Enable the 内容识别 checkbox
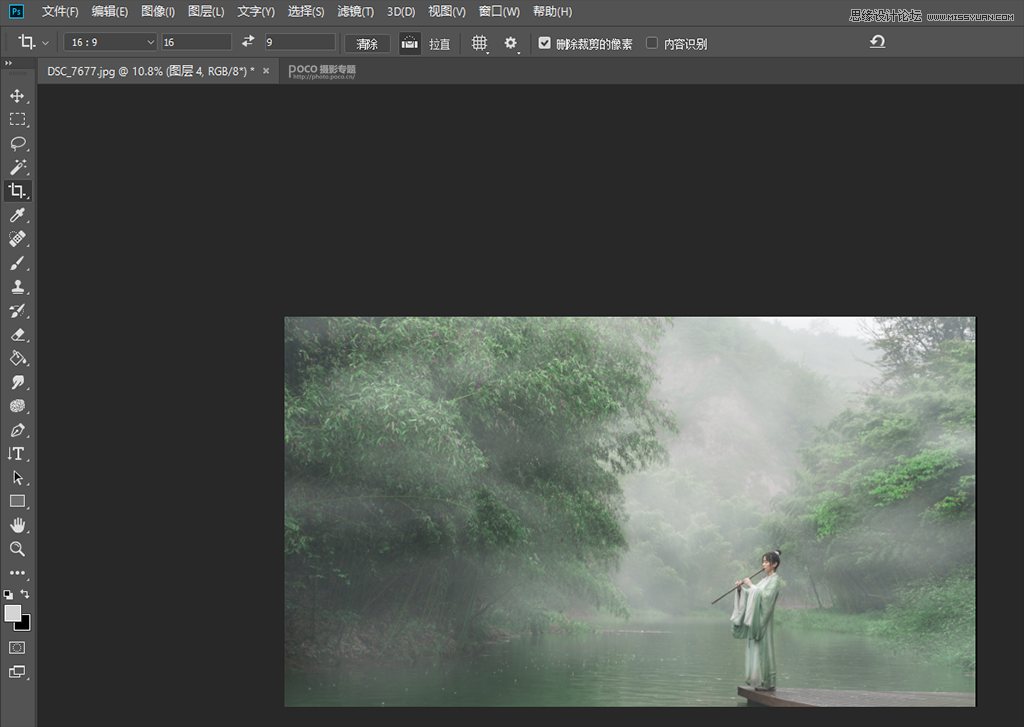 [x=652, y=43]
